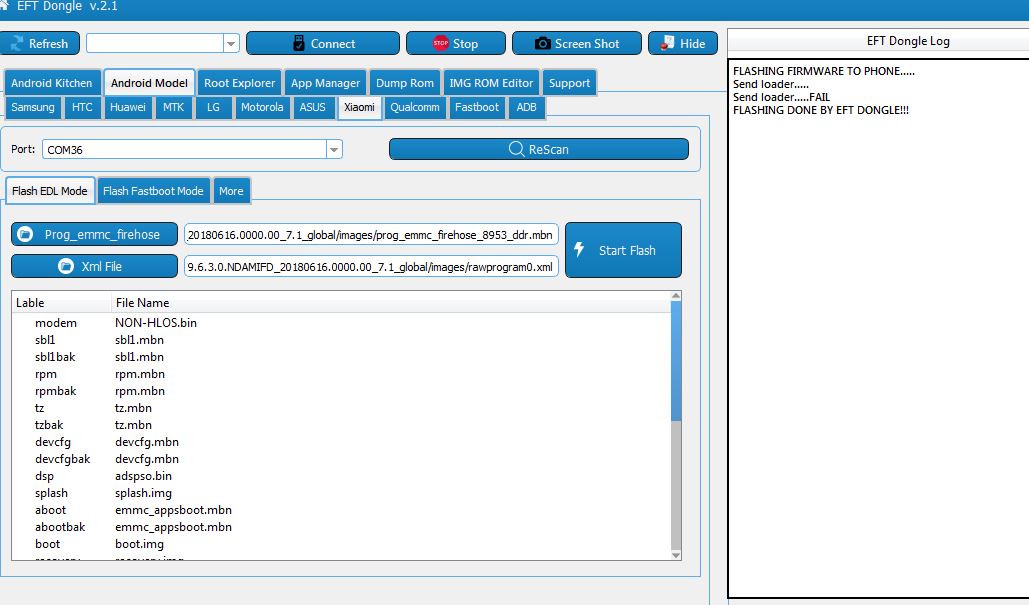Select the MTK tab
Viewport: 1029px width, 605px height.
(x=173, y=107)
